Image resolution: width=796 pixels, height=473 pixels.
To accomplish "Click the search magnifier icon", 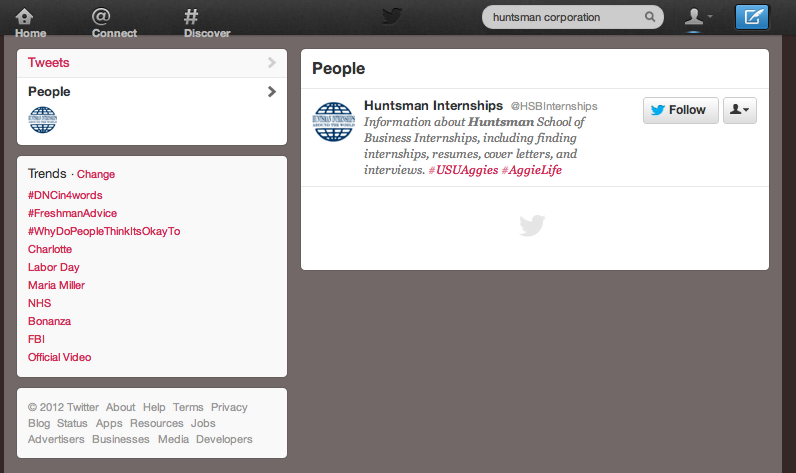I will click(650, 17).
